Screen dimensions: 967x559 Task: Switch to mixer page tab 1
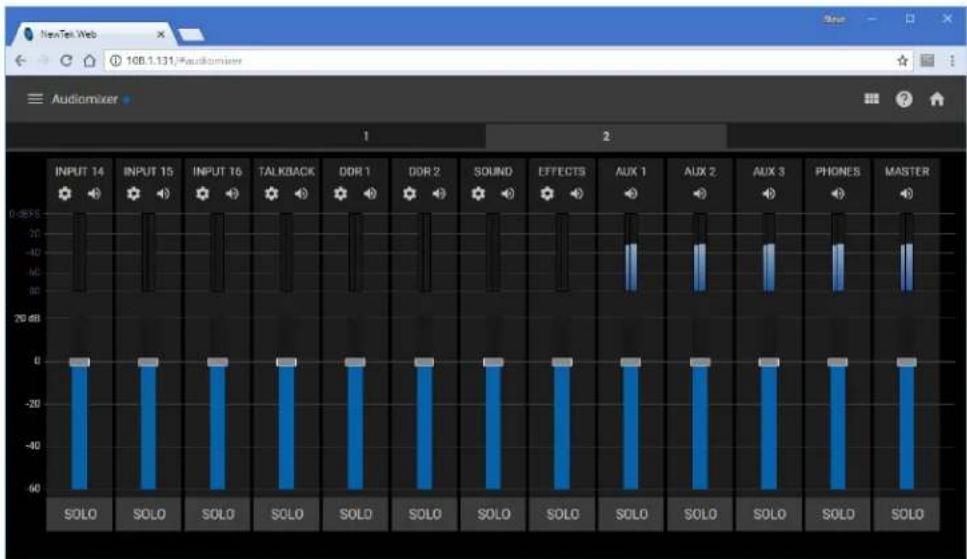coord(366,136)
